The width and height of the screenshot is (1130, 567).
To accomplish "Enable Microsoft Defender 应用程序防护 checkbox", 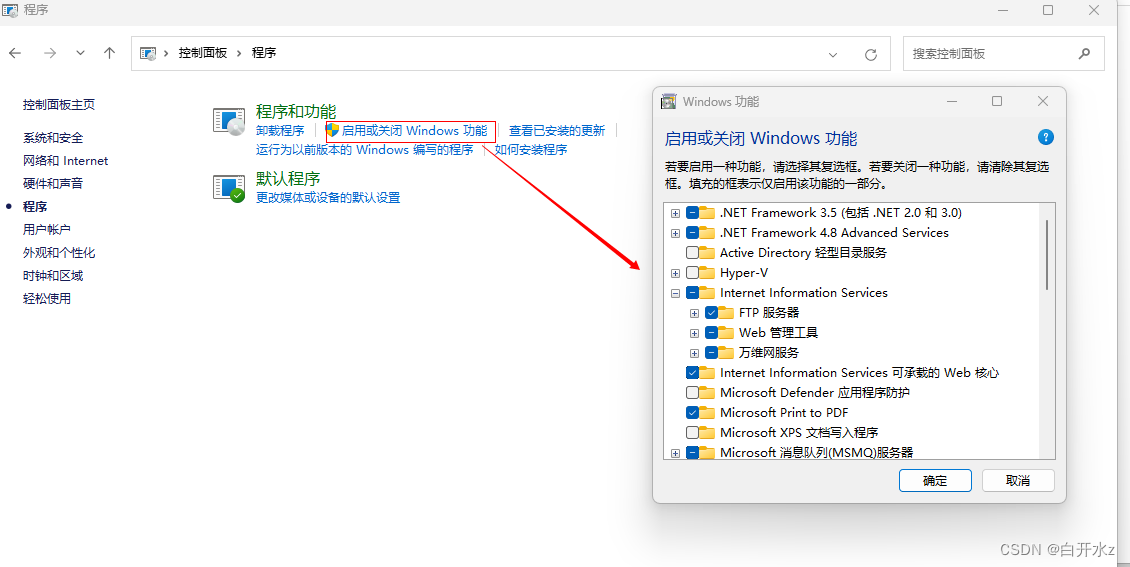I will point(692,393).
